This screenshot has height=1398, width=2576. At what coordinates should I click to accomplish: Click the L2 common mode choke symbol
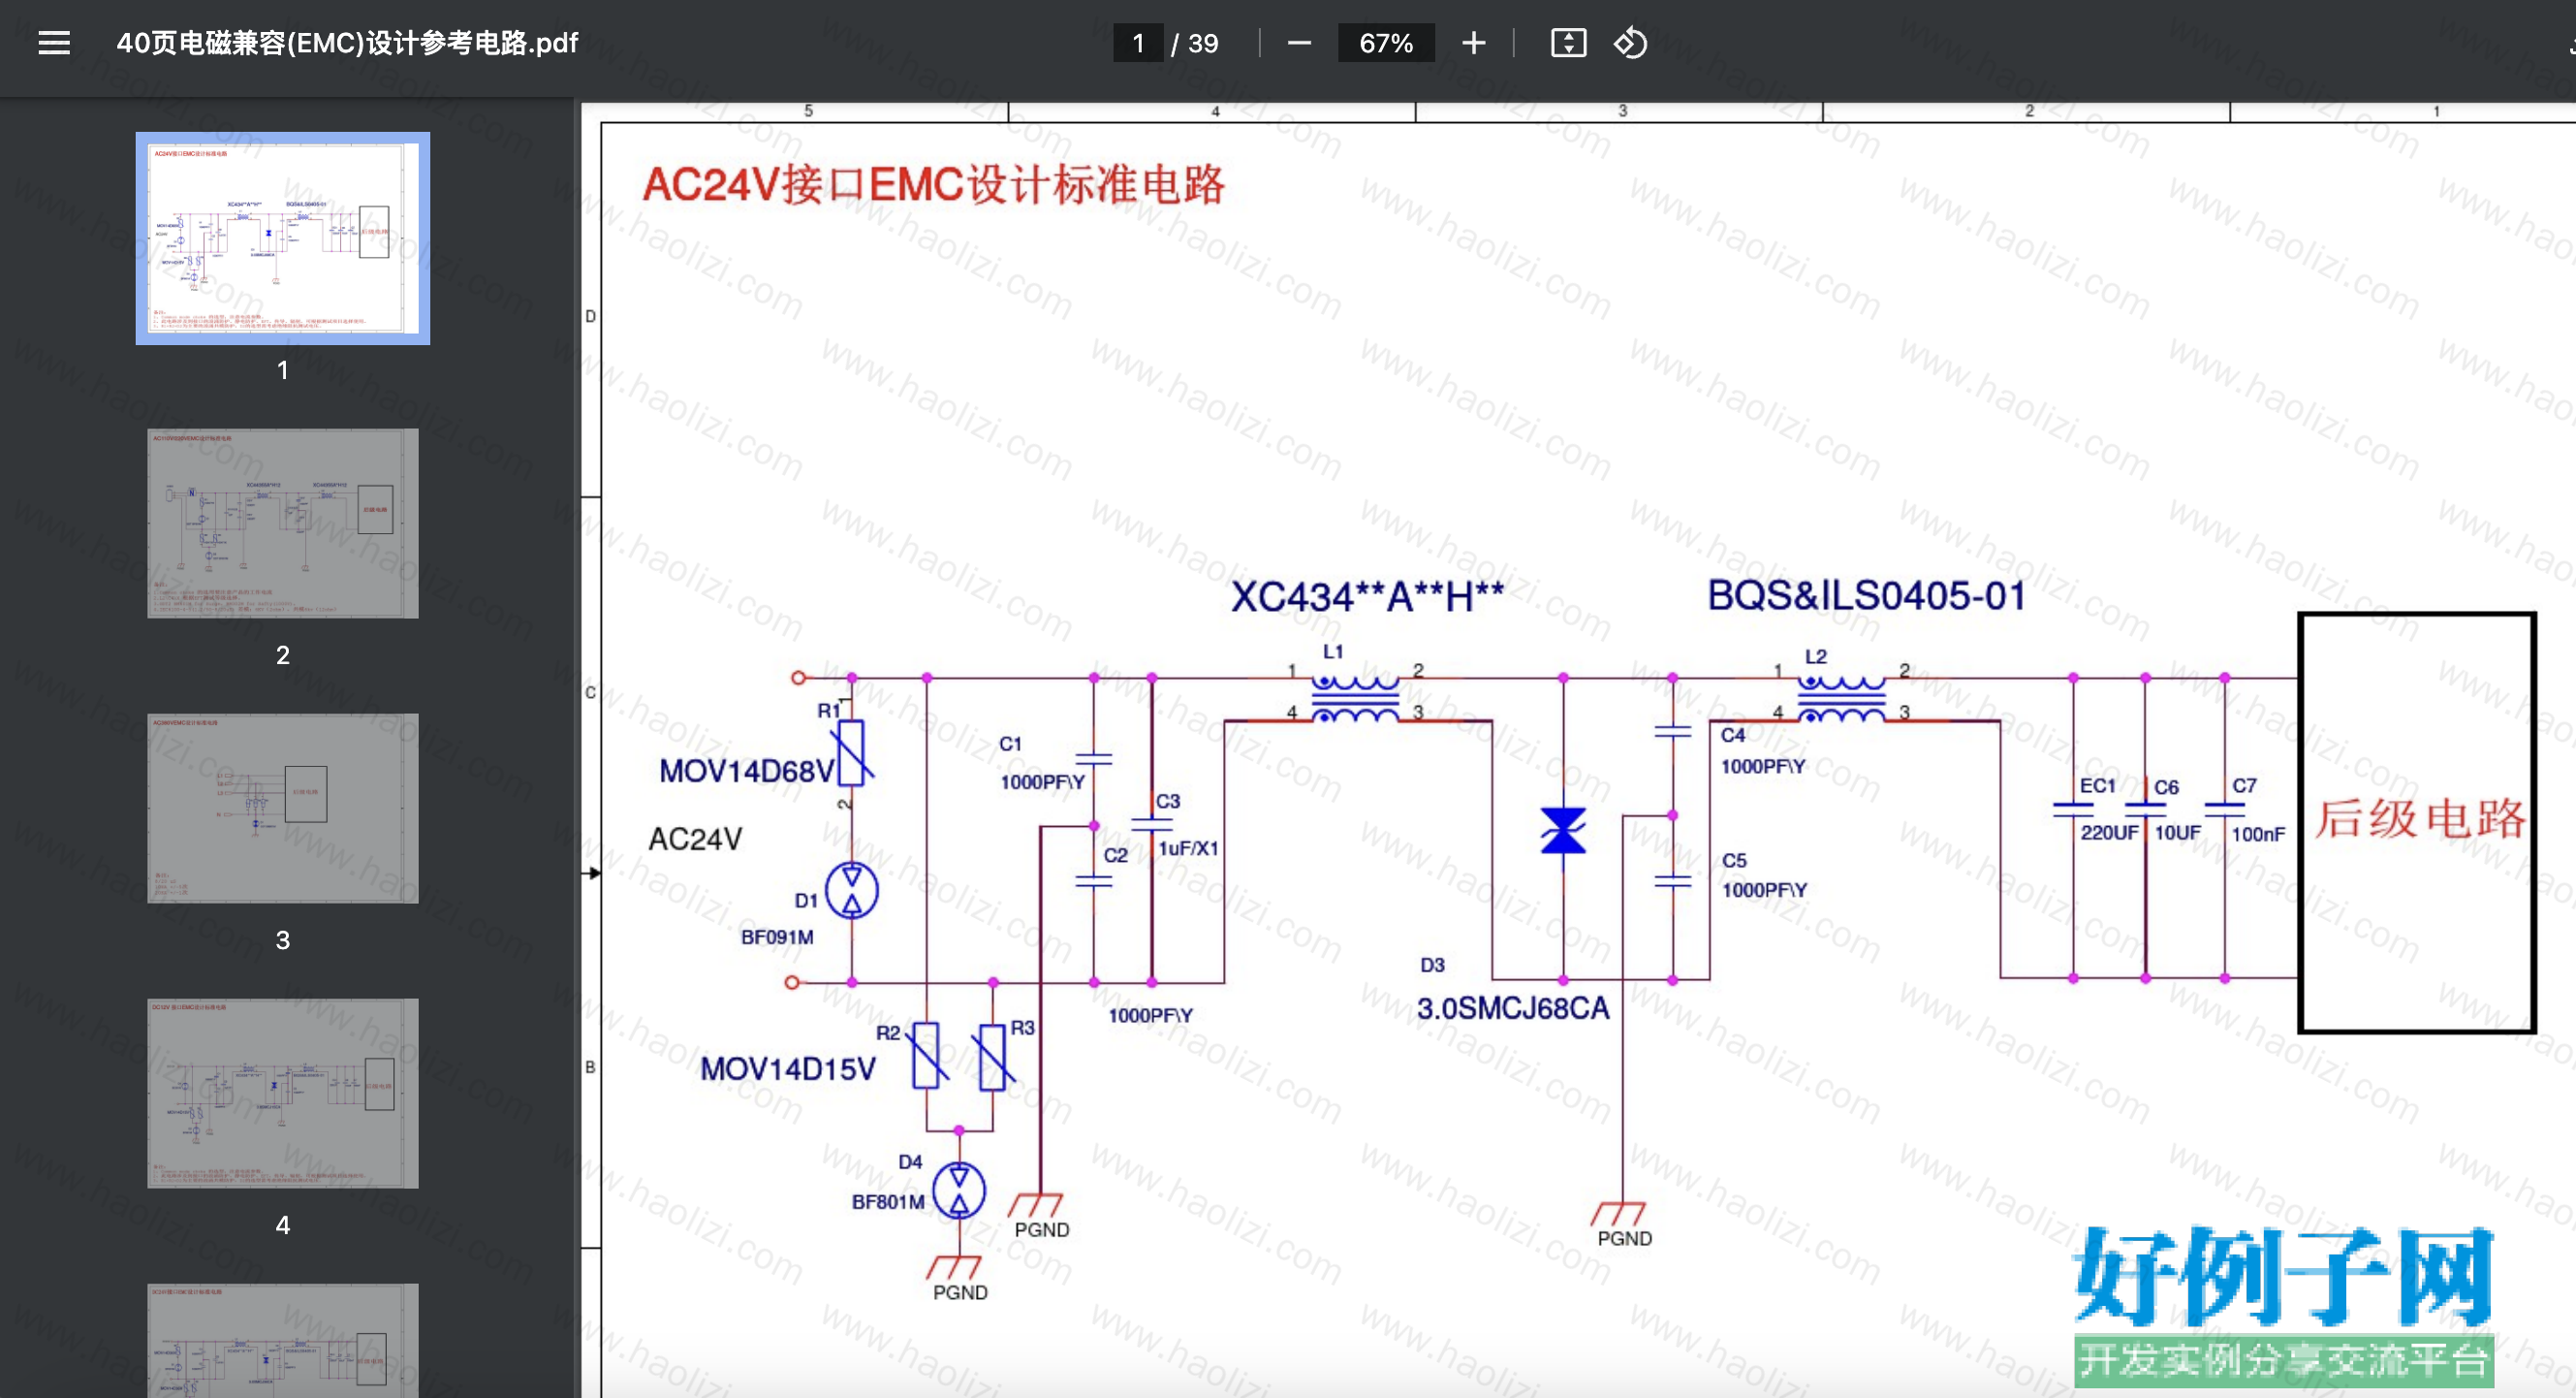(1841, 698)
